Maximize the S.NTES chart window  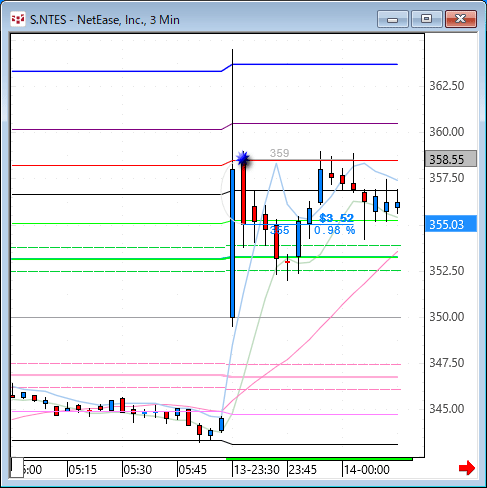click(426, 19)
